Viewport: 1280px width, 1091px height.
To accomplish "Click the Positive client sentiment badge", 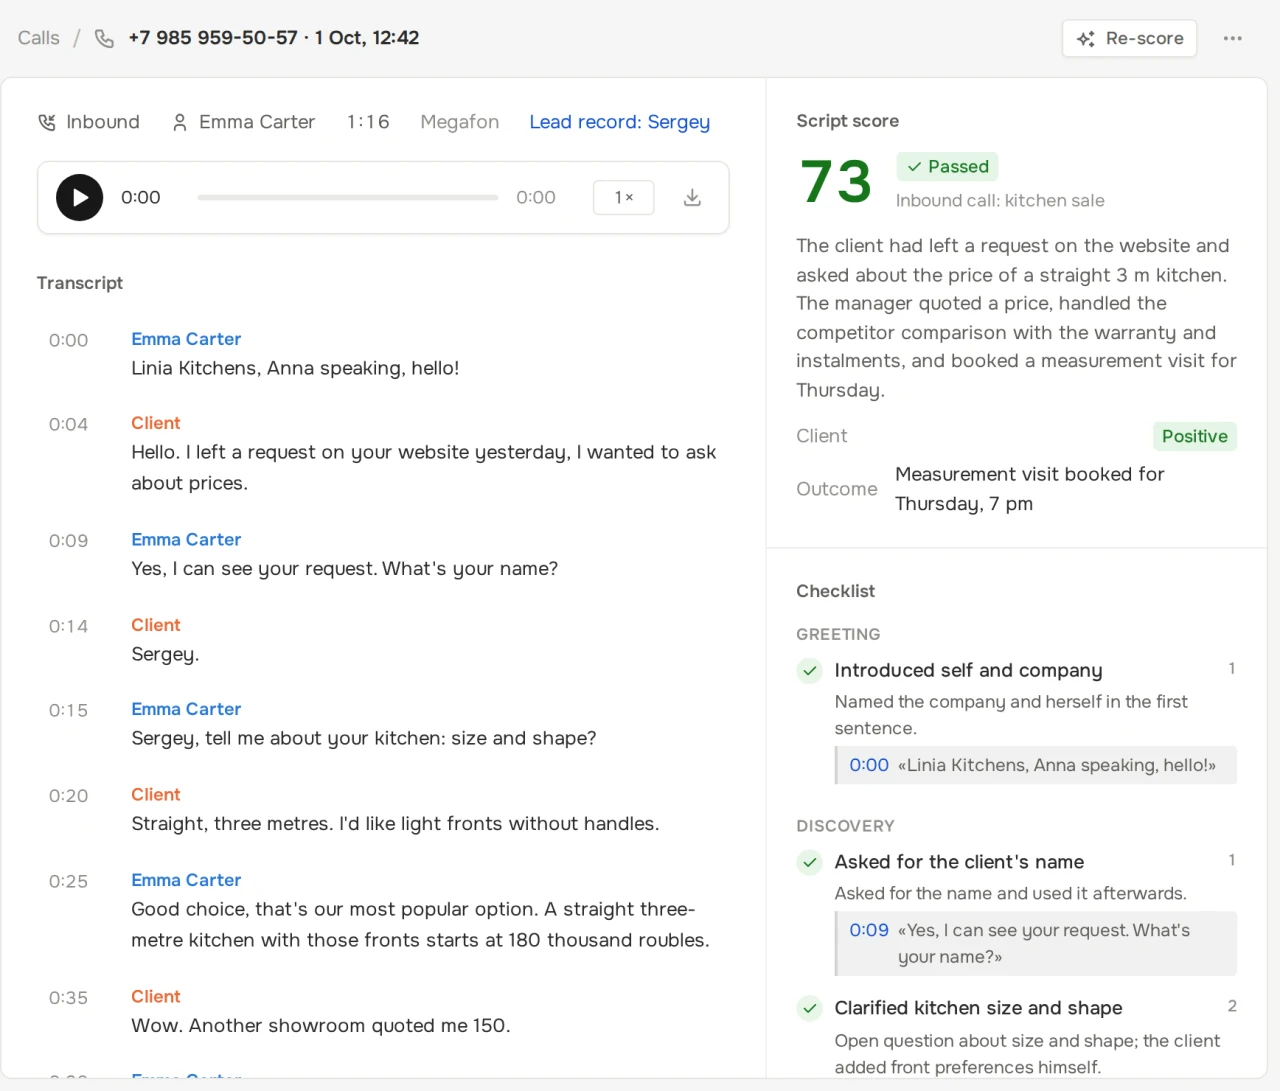I will [x=1195, y=436].
